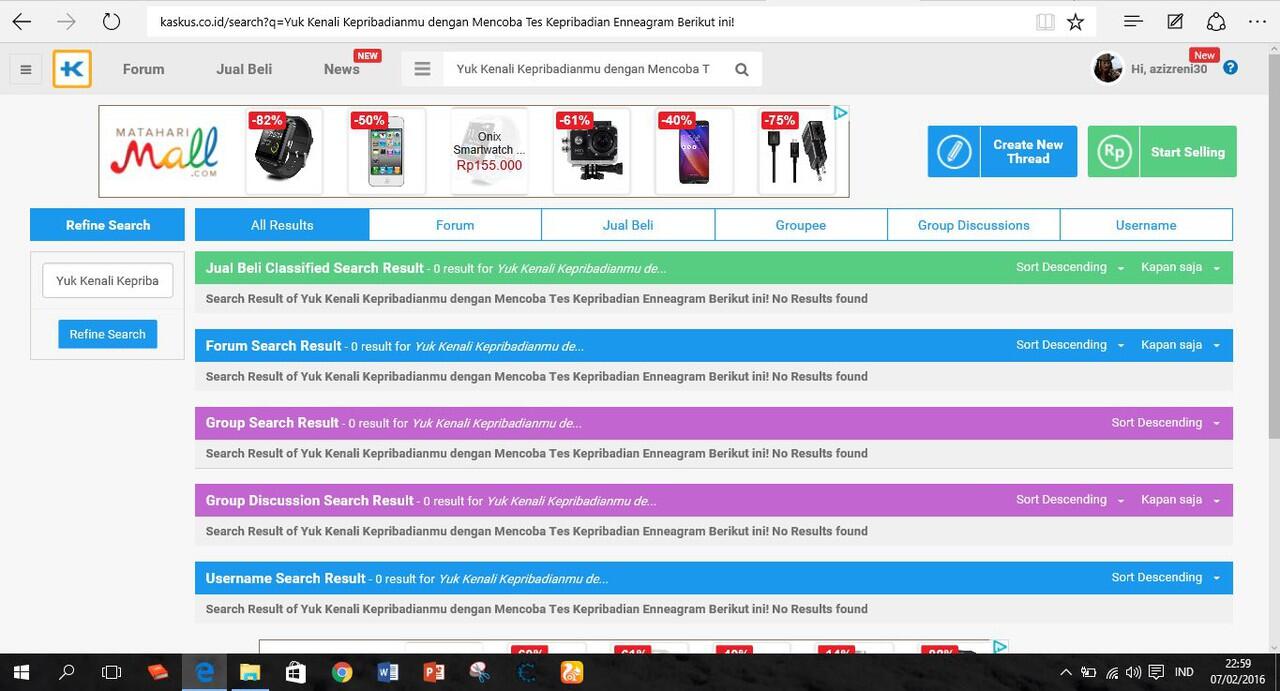Open Edge's More actions ellipsis
This screenshot has width=1280, height=691.
1258,21
